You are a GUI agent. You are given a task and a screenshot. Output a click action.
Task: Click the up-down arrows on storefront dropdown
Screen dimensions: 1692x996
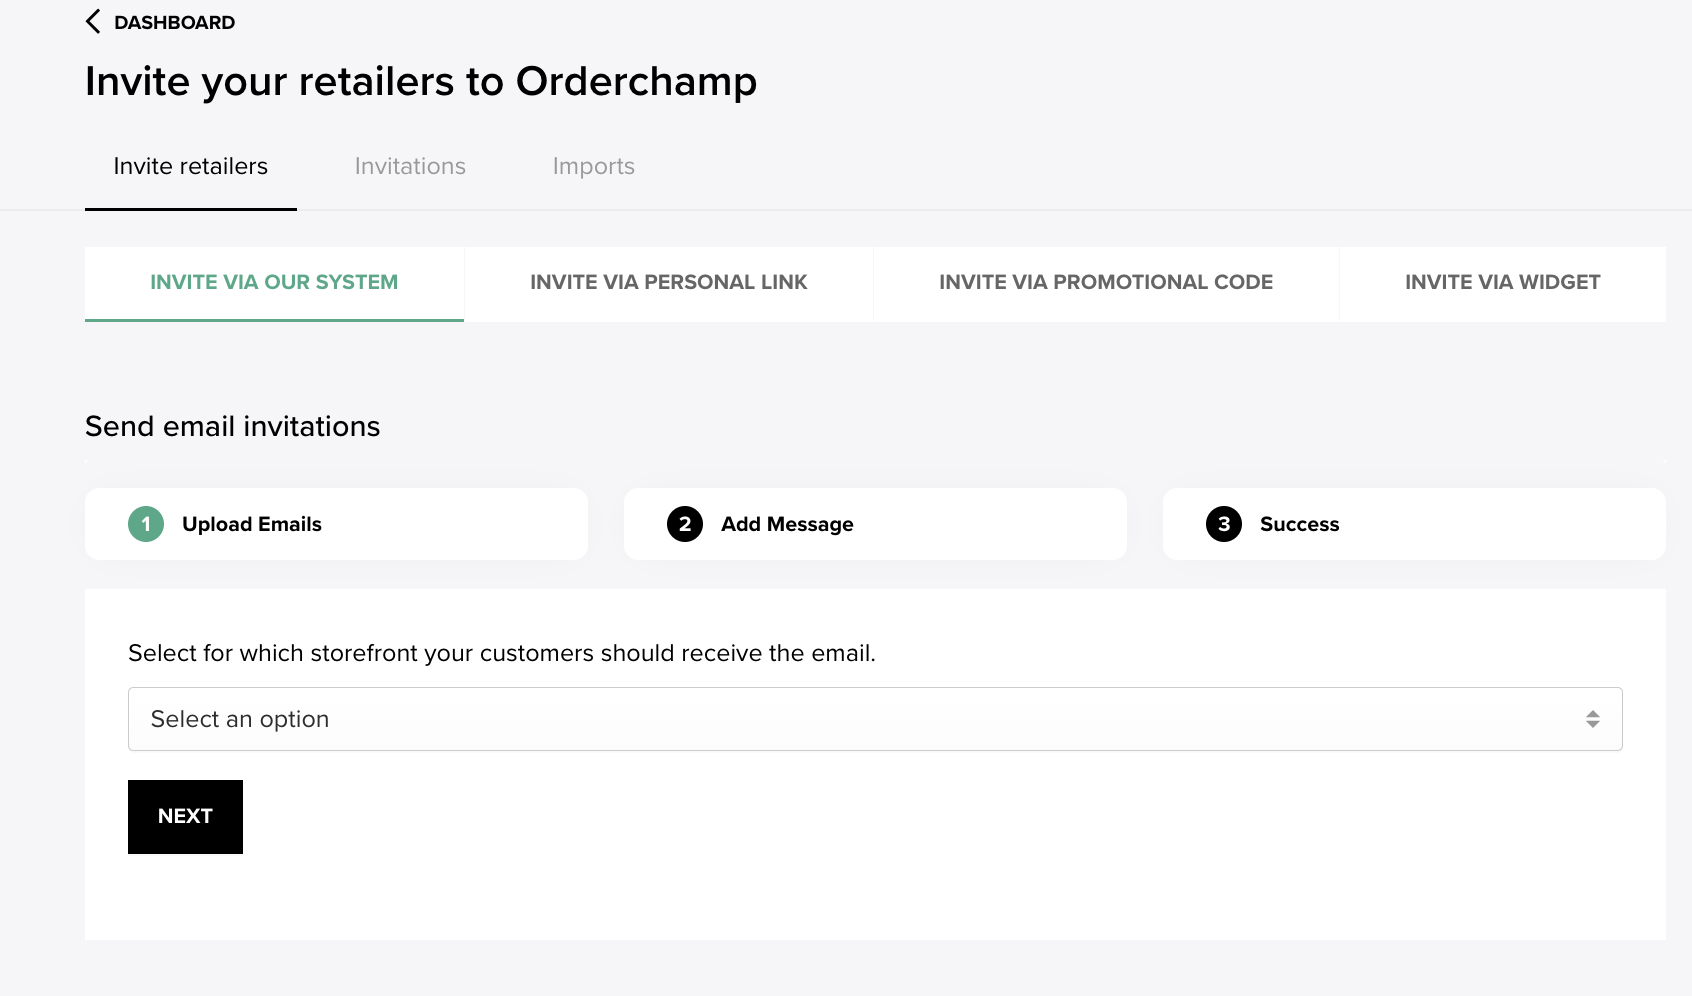pyautogui.click(x=1592, y=719)
